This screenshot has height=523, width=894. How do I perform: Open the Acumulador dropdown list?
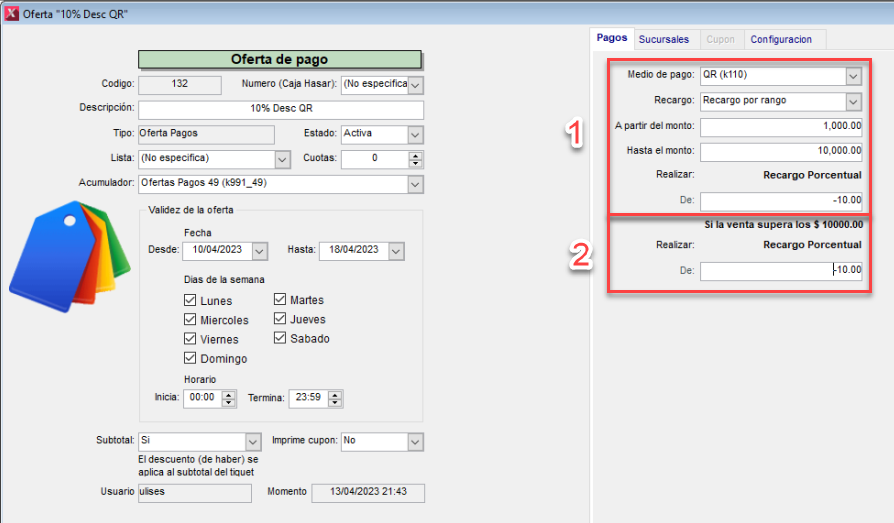pyautogui.click(x=415, y=184)
